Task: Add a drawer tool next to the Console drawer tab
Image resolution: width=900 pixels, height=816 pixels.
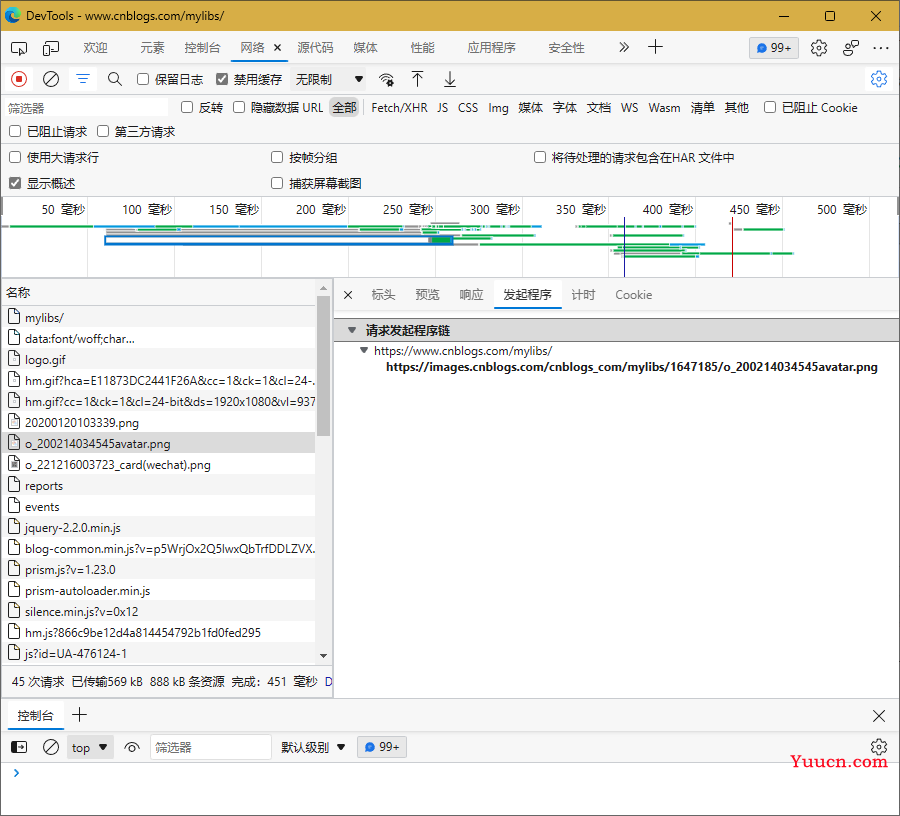Action: [79, 715]
